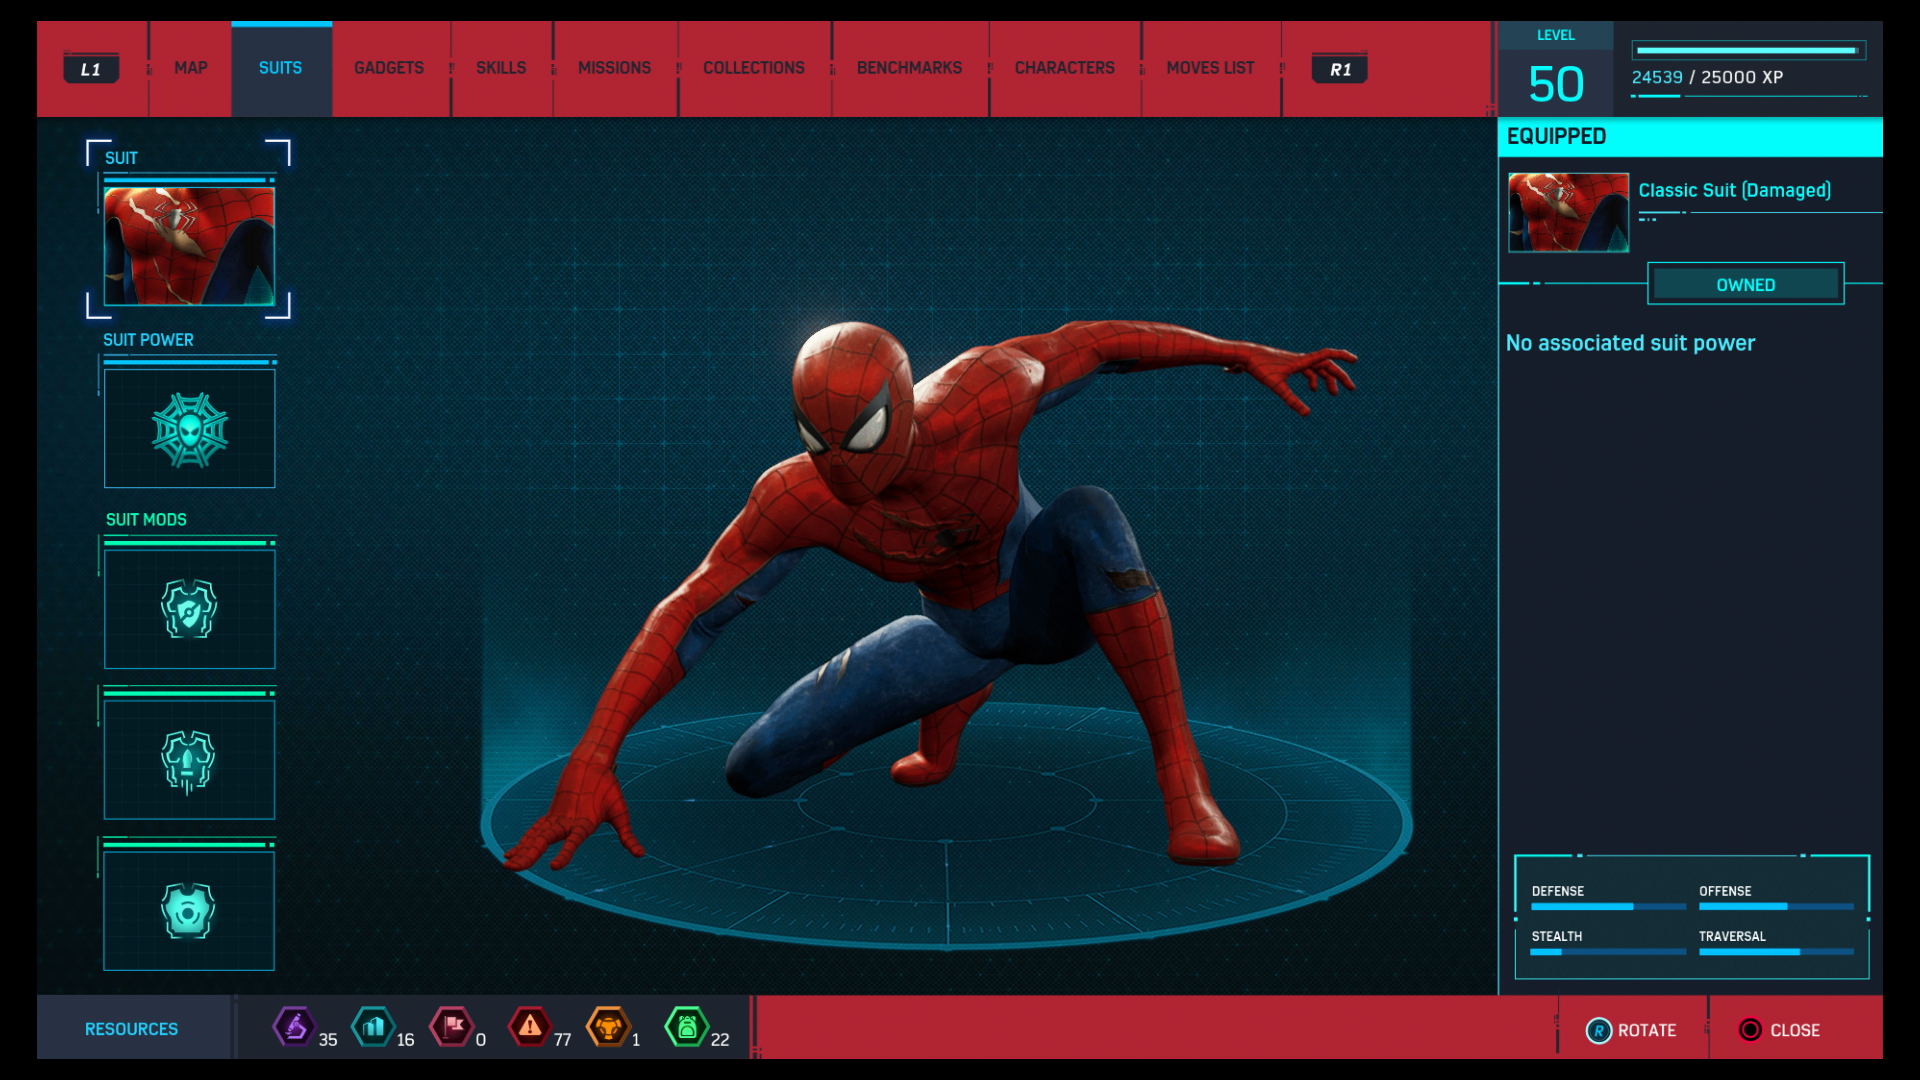Click the gold trophy challenge token icon
The height and width of the screenshot is (1080, 1920).
[x=610, y=1028]
